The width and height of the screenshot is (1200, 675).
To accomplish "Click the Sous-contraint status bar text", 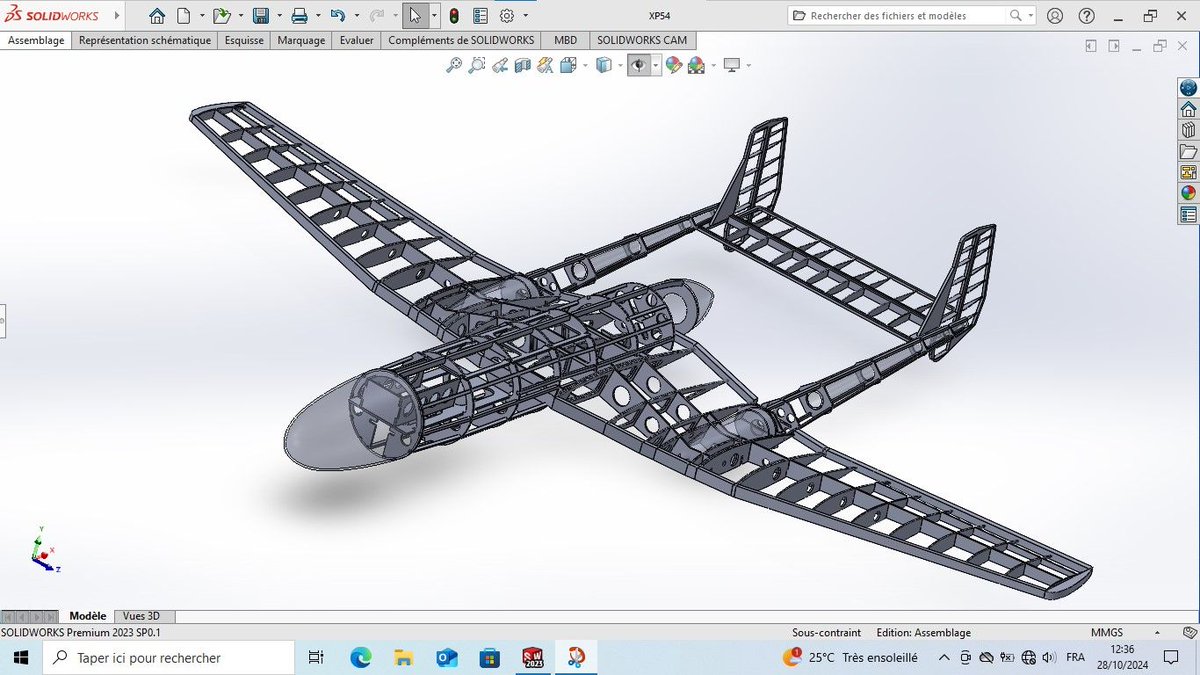I will 826,632.
